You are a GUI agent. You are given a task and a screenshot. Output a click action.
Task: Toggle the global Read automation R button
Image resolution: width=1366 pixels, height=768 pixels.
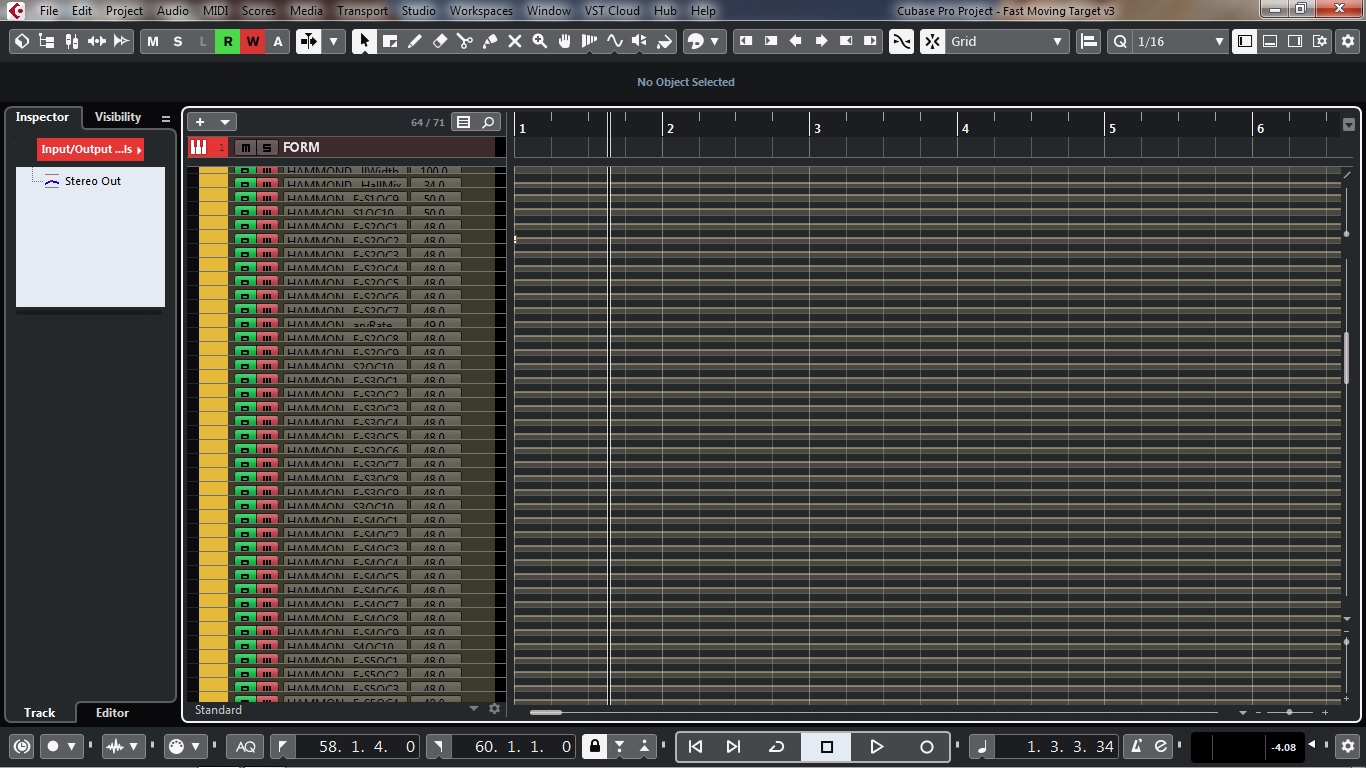[x=228, y=41]
